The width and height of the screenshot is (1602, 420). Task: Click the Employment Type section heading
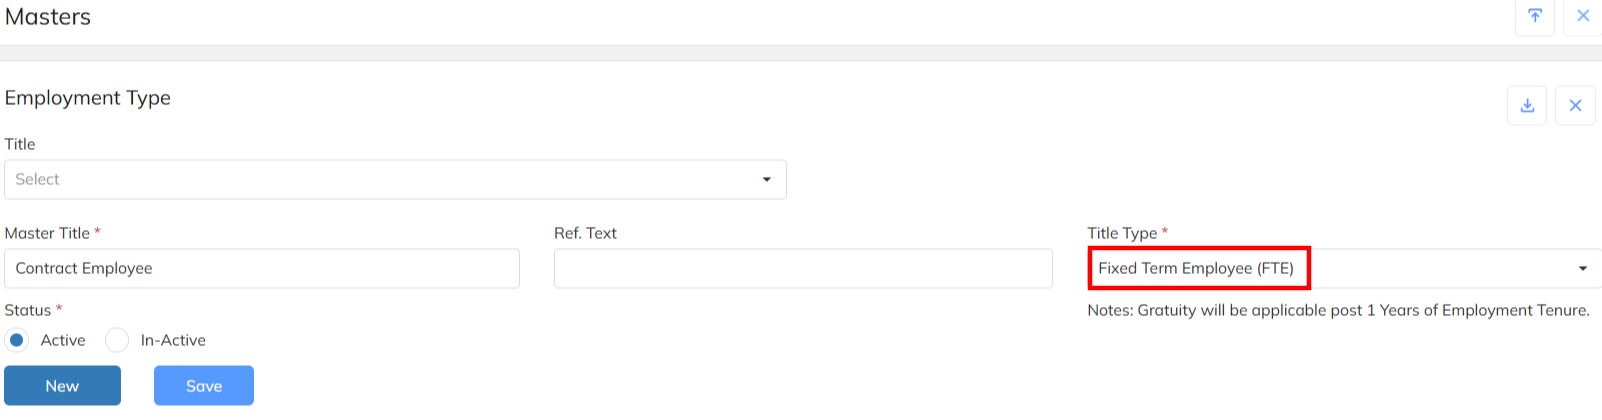(88, 98)
